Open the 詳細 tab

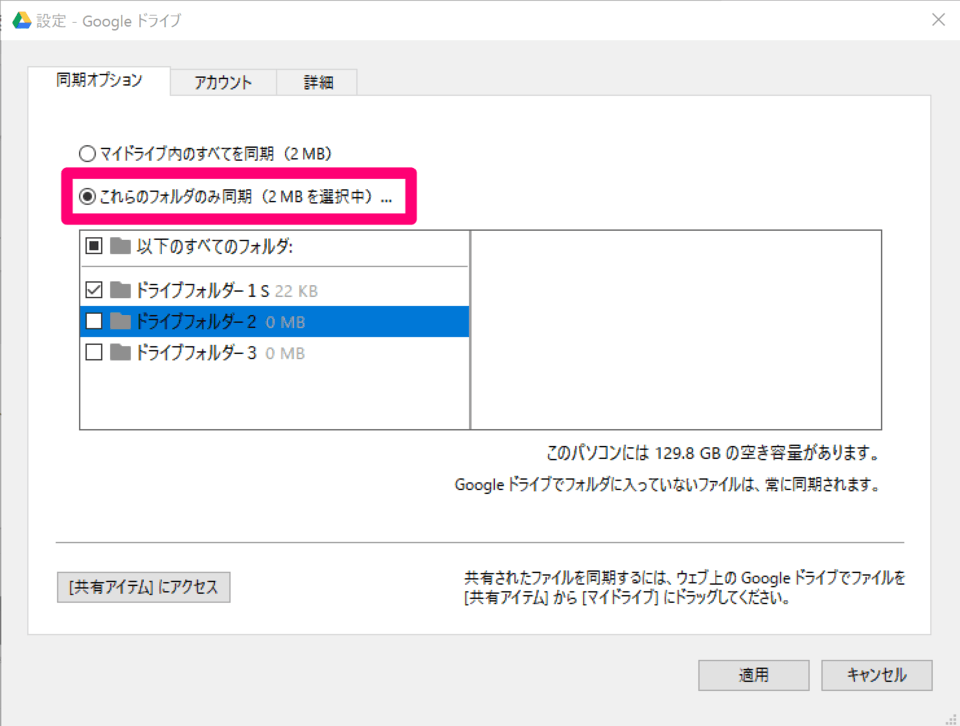pyautogui.click(x=318, y=82)
